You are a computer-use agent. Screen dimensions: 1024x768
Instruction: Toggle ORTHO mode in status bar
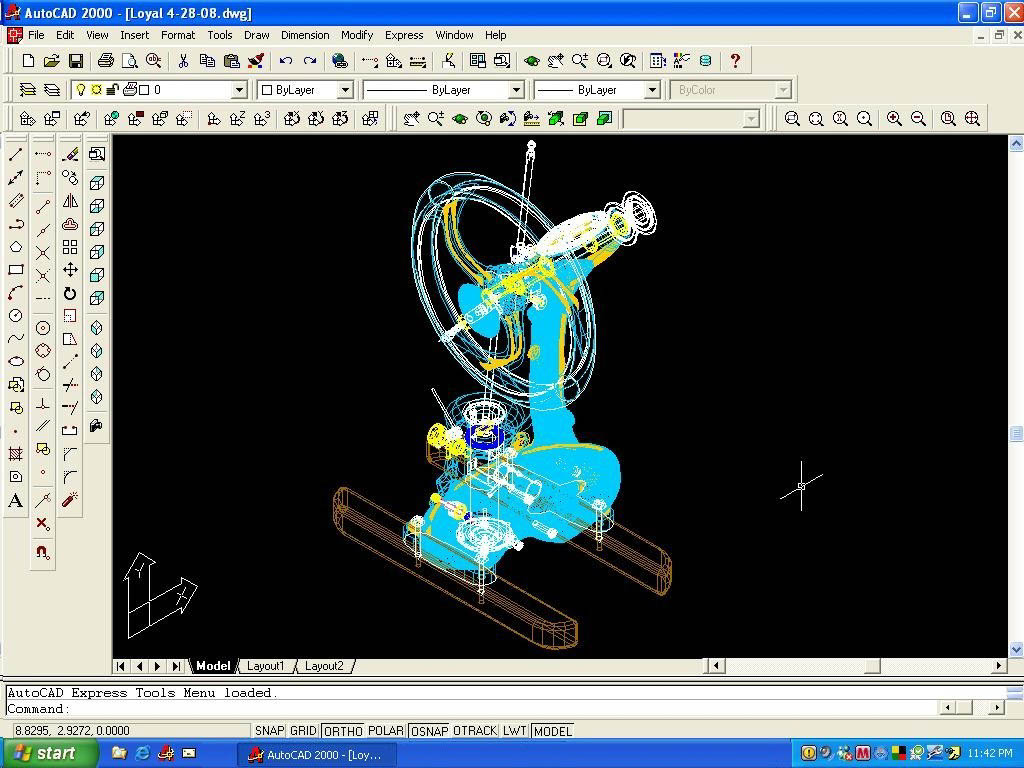click(x=344, y=731)
